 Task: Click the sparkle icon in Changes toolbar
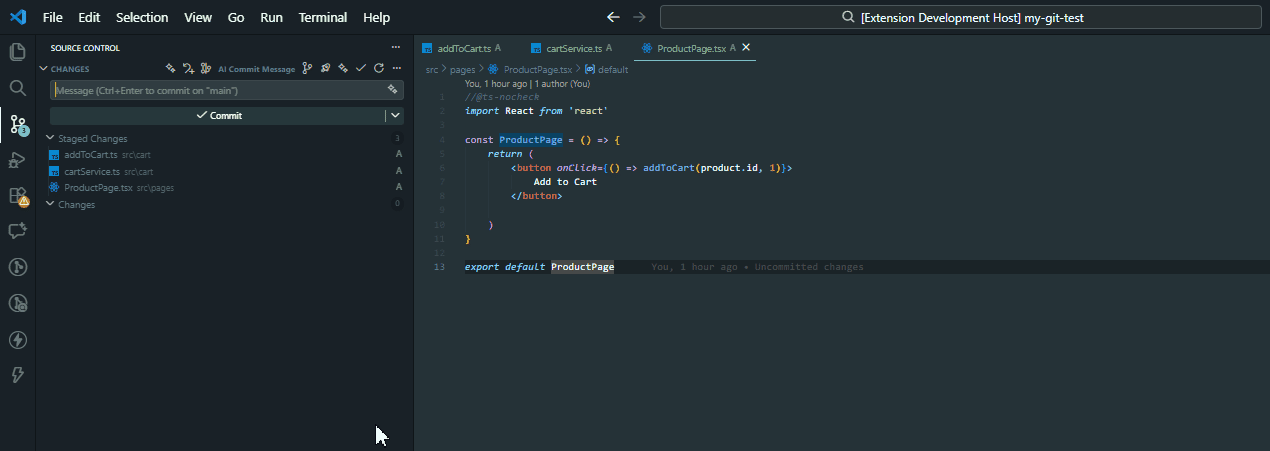click(x=171, y=69)
